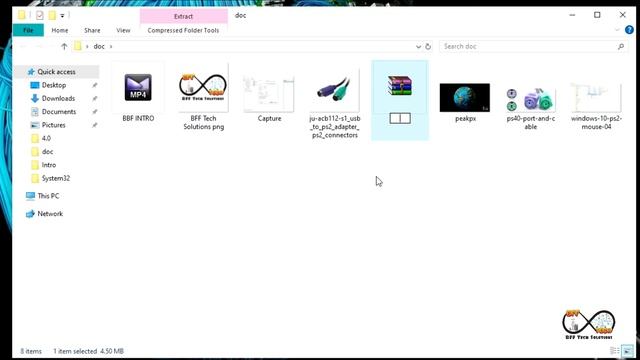Screen dimensions: 640x360
Task: Open the 4.0 folder in sidebar
Action: tap(46, 138)
